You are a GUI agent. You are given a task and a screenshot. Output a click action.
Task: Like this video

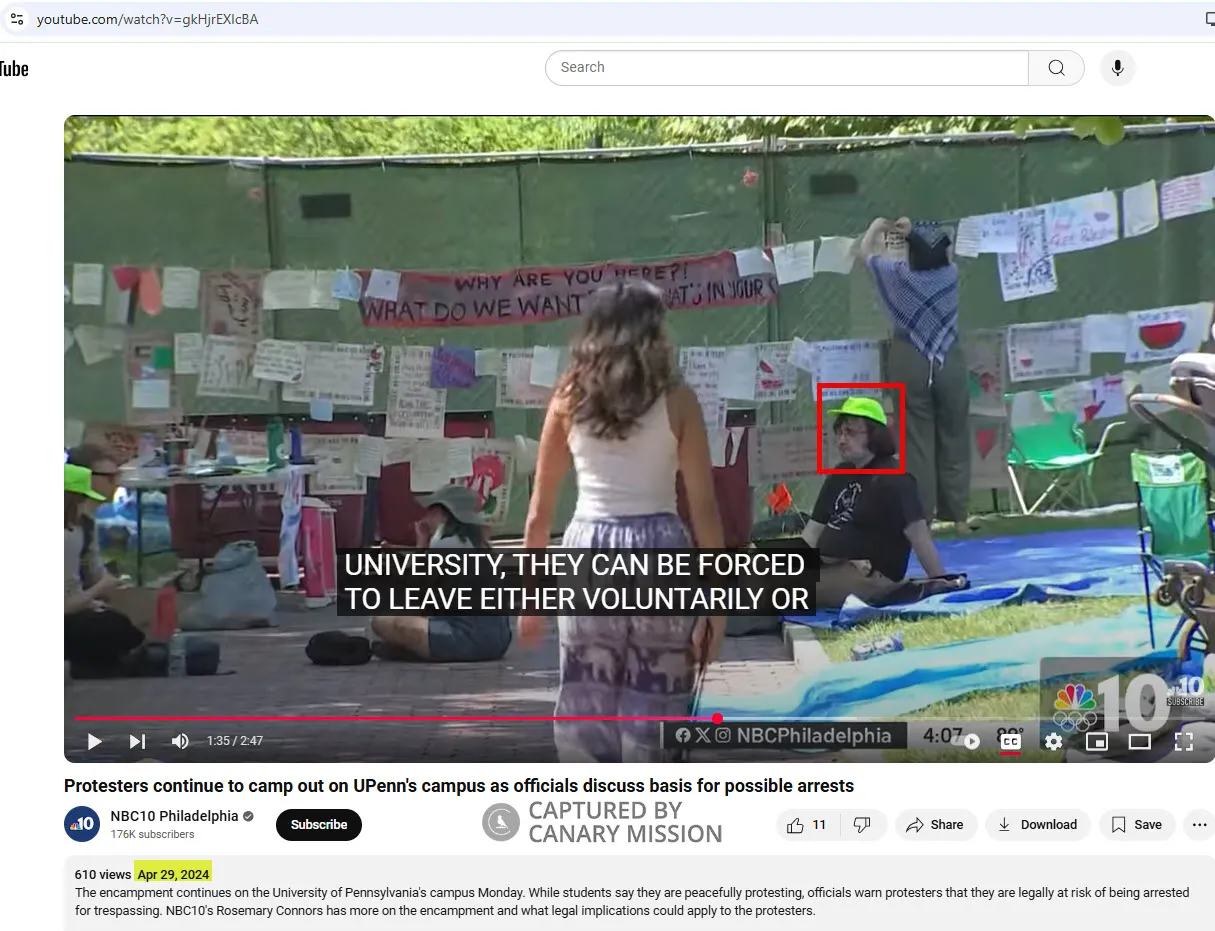(x=808, y=825)
